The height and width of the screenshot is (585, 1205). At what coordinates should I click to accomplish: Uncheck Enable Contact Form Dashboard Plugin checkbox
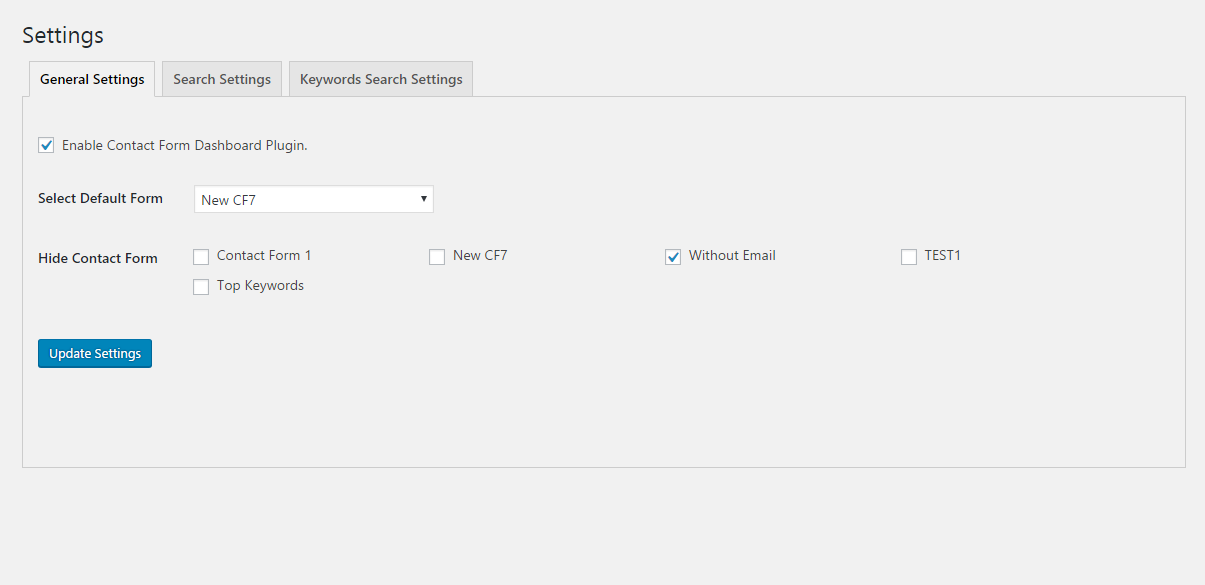point(46,145)
